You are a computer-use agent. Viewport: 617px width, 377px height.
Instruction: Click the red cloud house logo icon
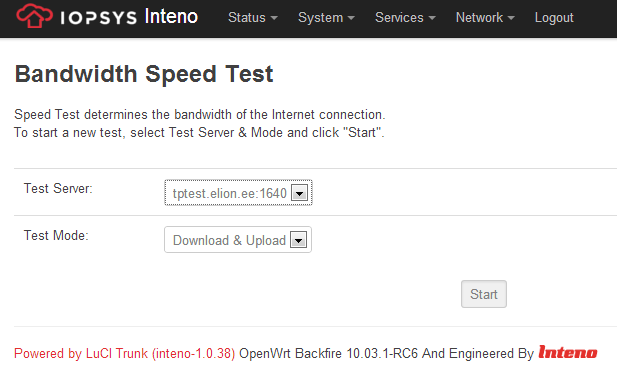(34, 16)
